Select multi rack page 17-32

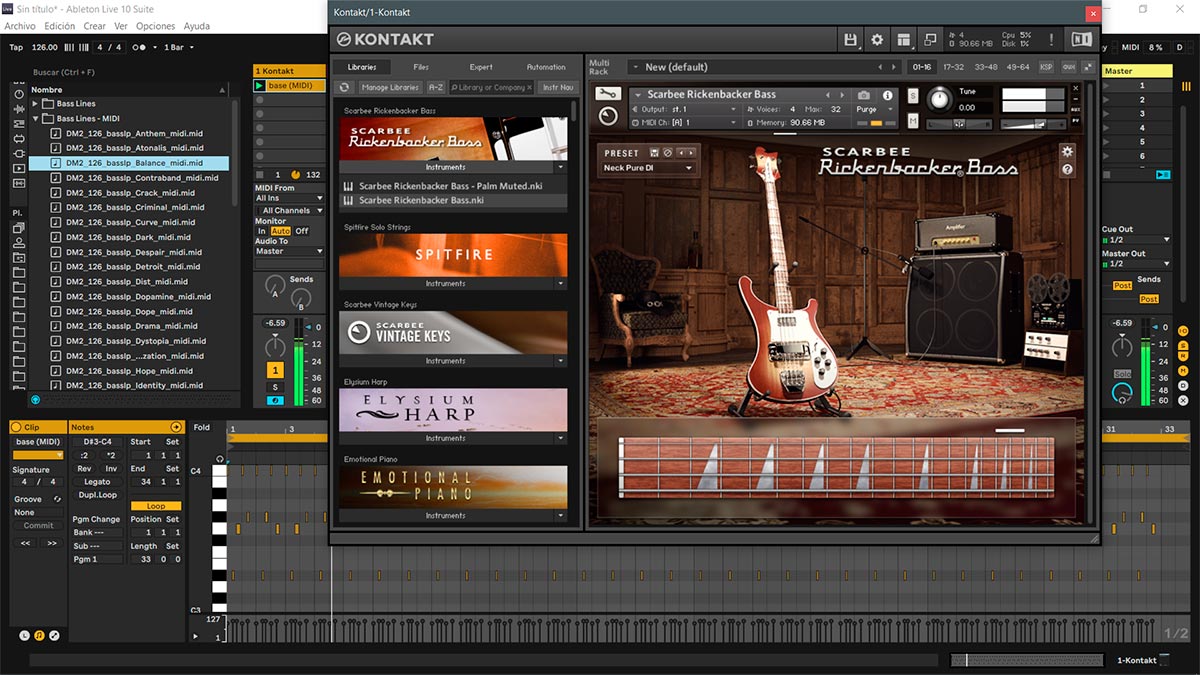click(954, 67)
